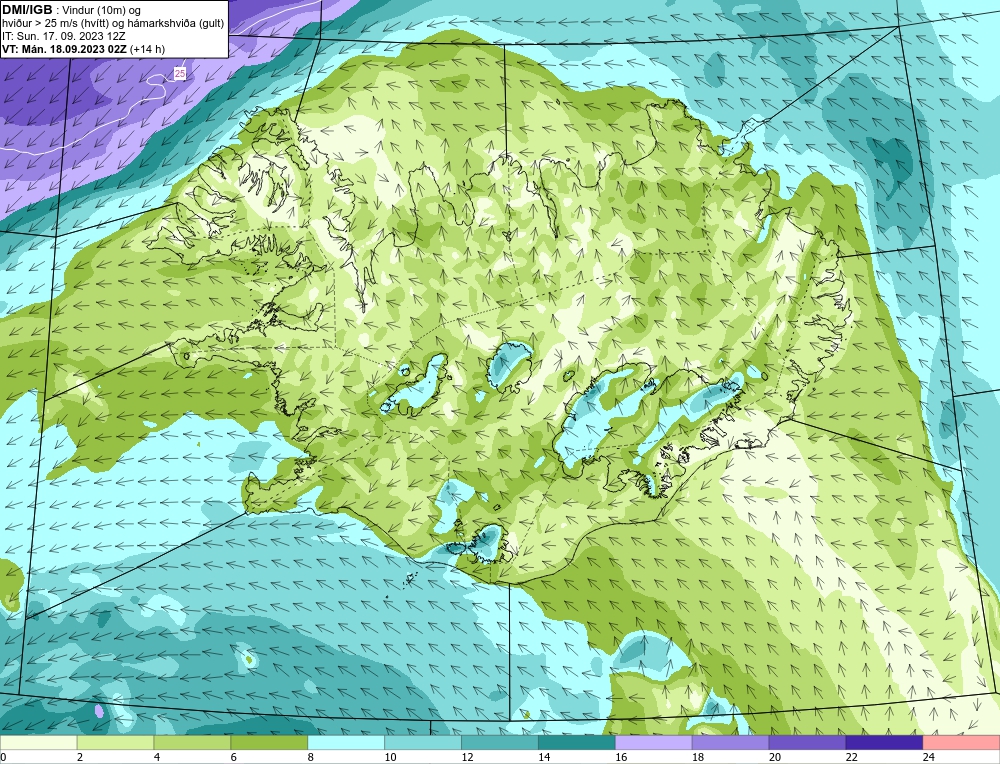Click the medium green 4–6 m/s legend swatch
This screenshot has width=1000, height=764.
point(192,743)
